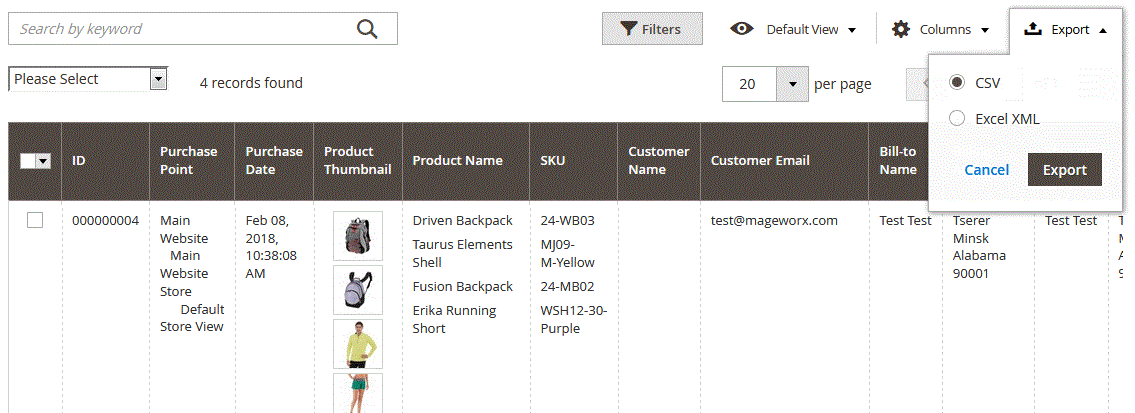
Task: Click the SKU MJ09-M-Yellow
Action: click(568, 253)
